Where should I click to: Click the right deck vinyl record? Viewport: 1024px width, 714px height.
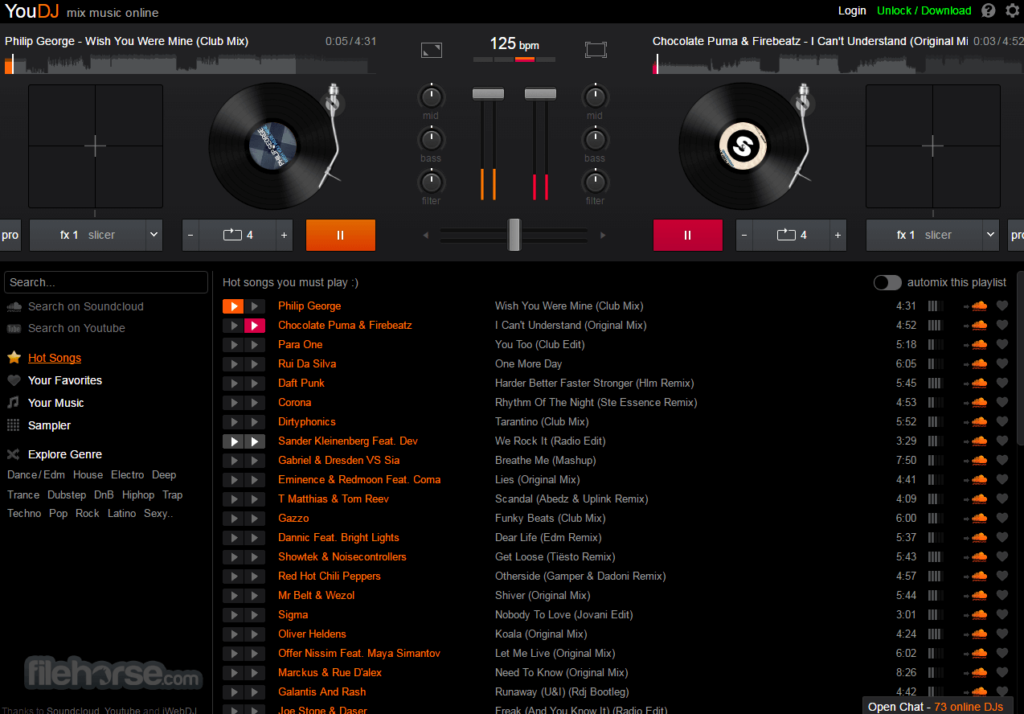click(743, 146)
